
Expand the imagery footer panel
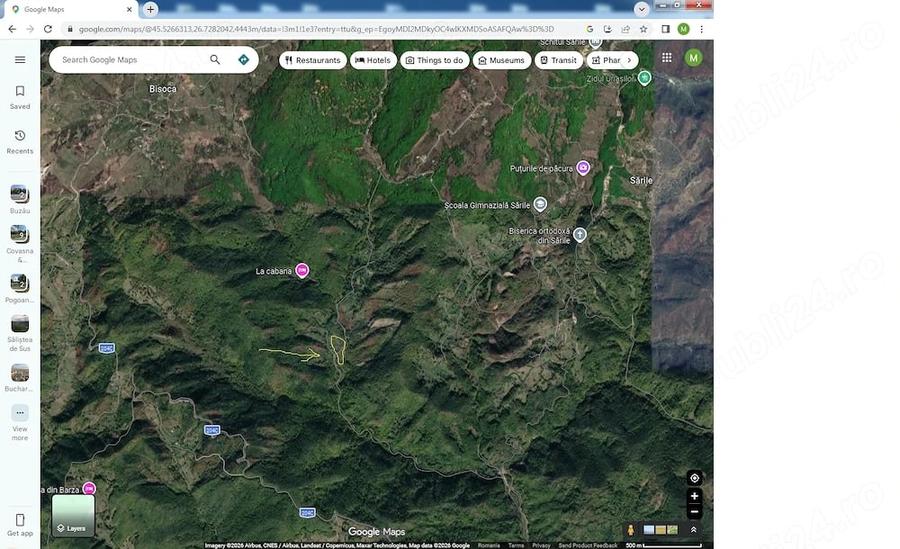(693, 529)
